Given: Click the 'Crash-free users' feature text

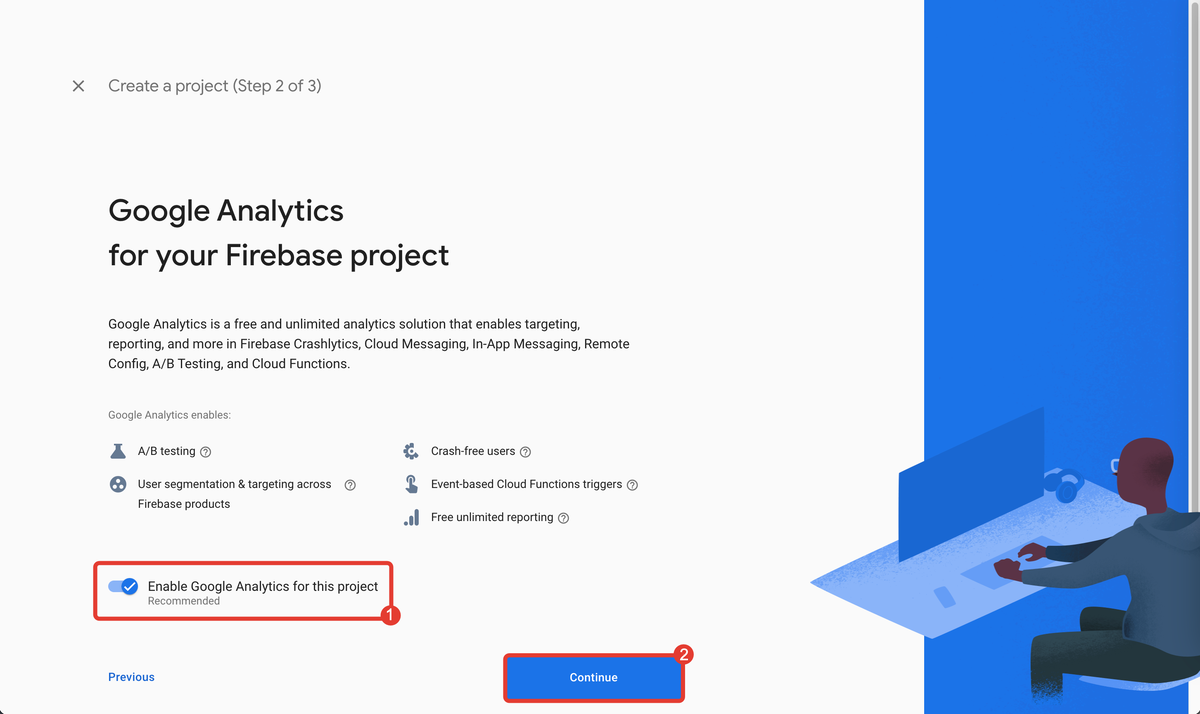Looking at the screenshot, I should (473, 451).
